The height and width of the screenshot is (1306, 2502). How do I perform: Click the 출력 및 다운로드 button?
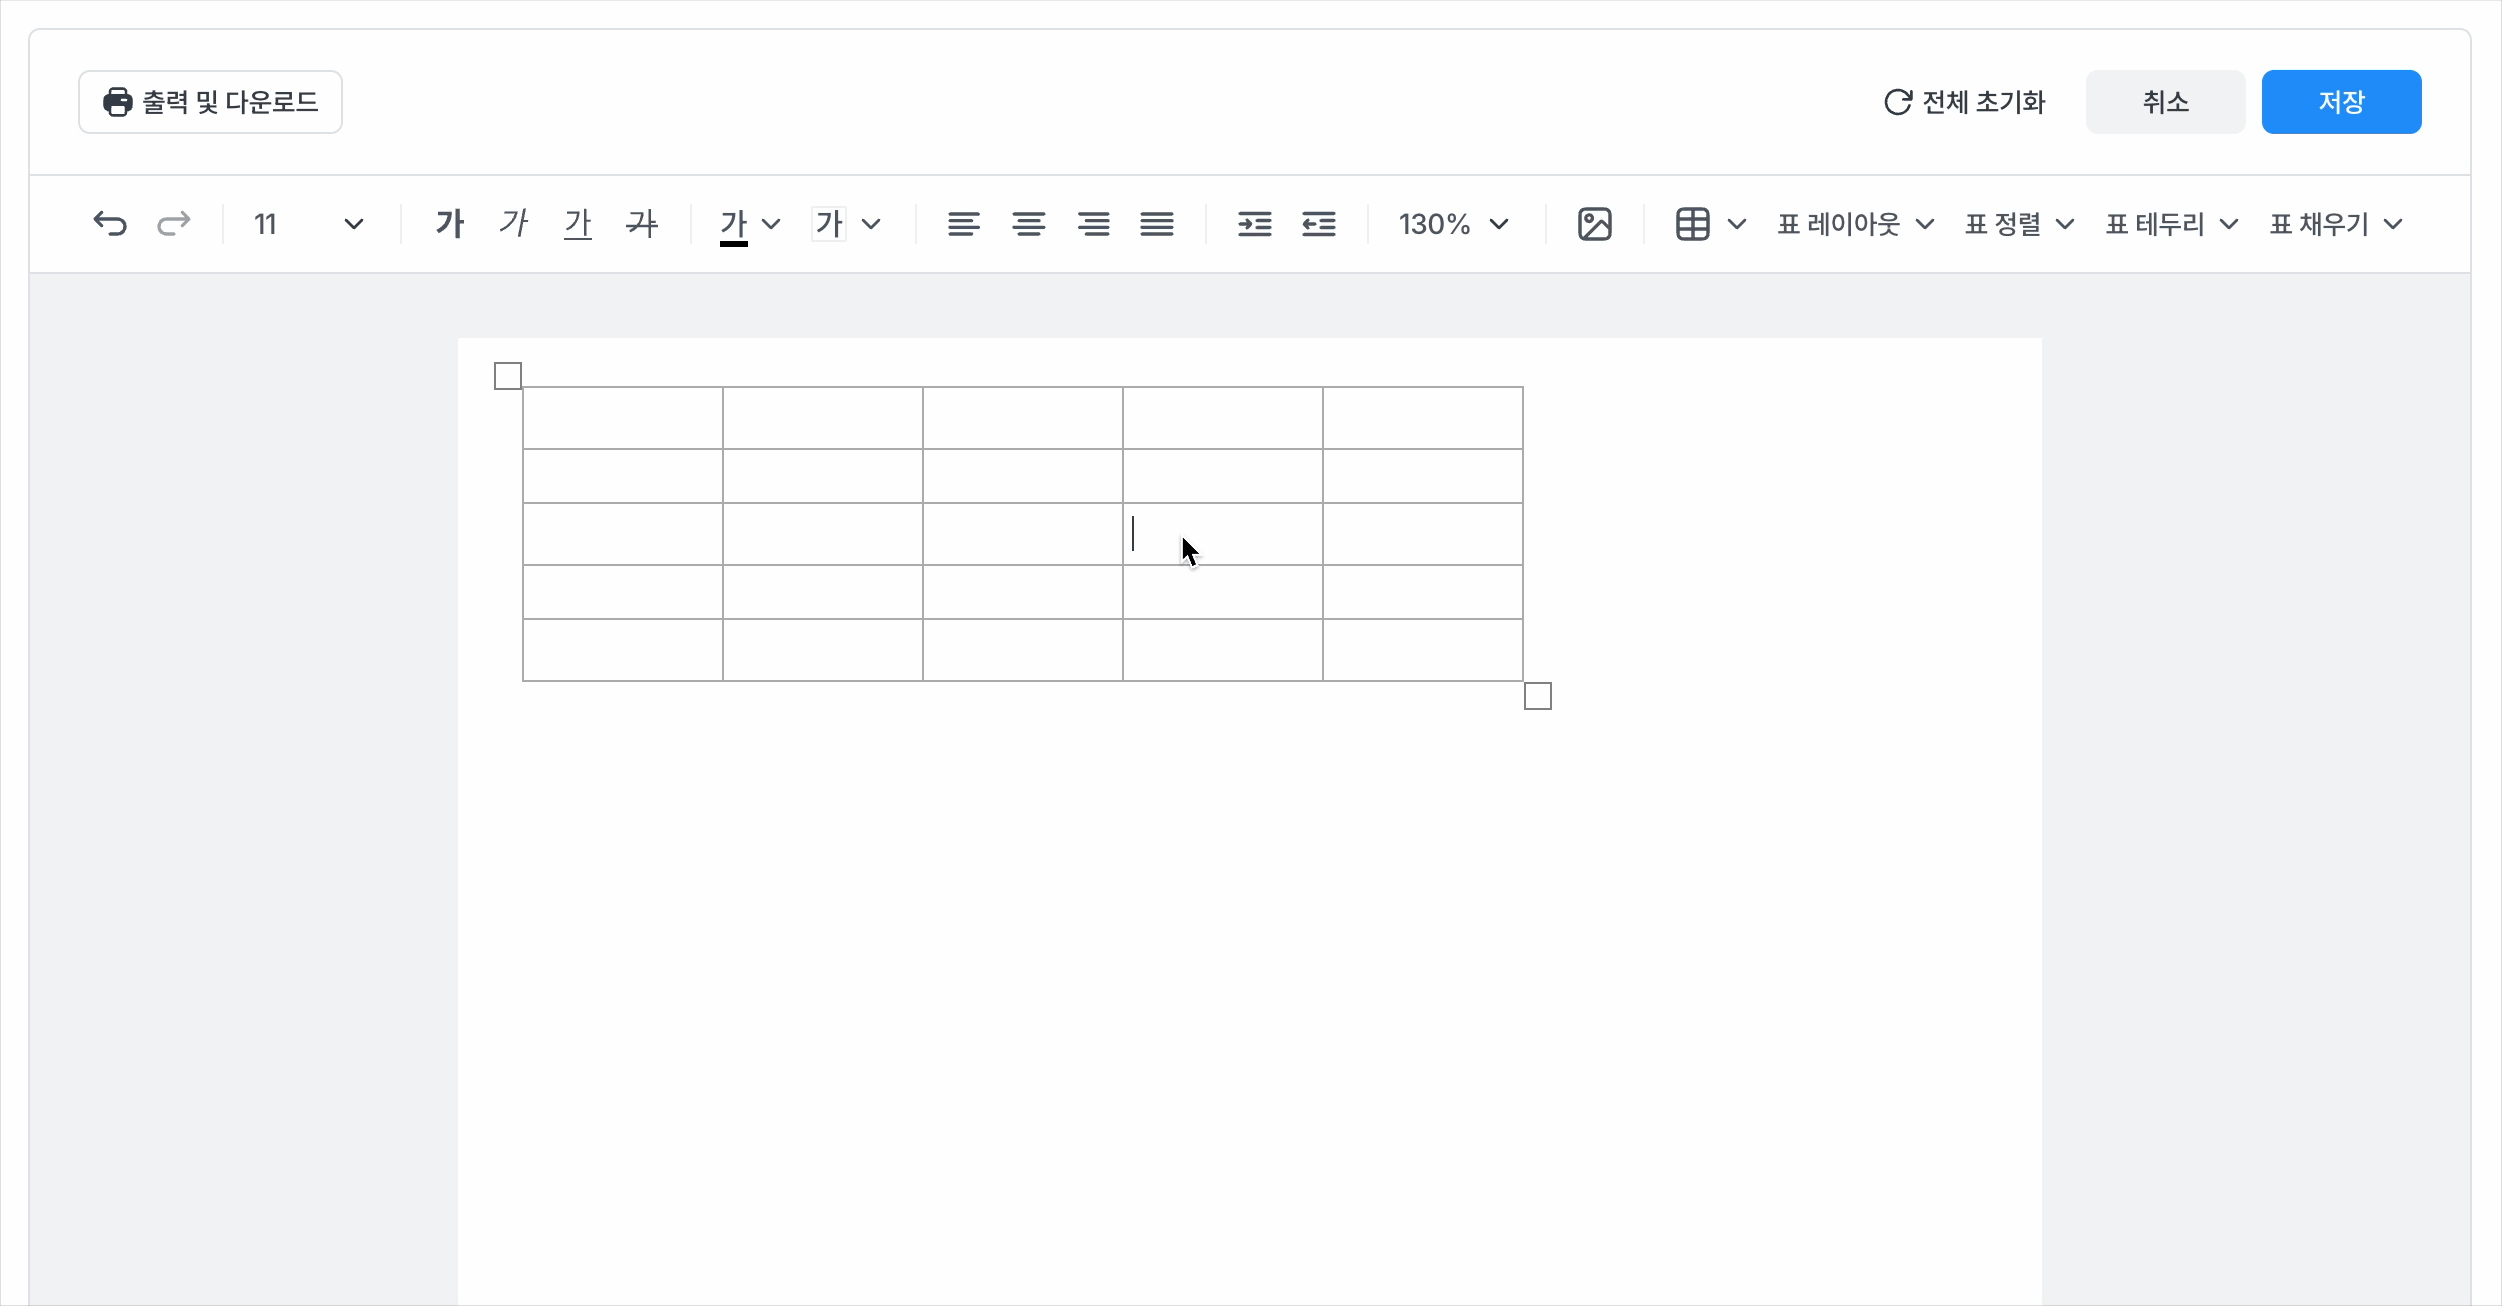tap(210, 102)
